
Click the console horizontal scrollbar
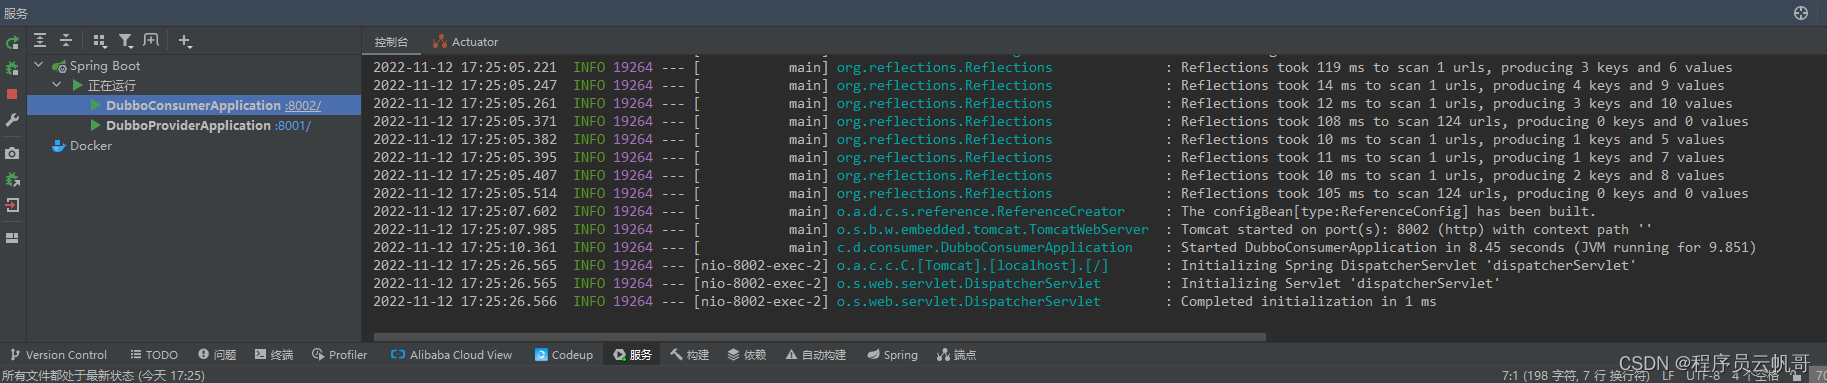pos(820,337)
